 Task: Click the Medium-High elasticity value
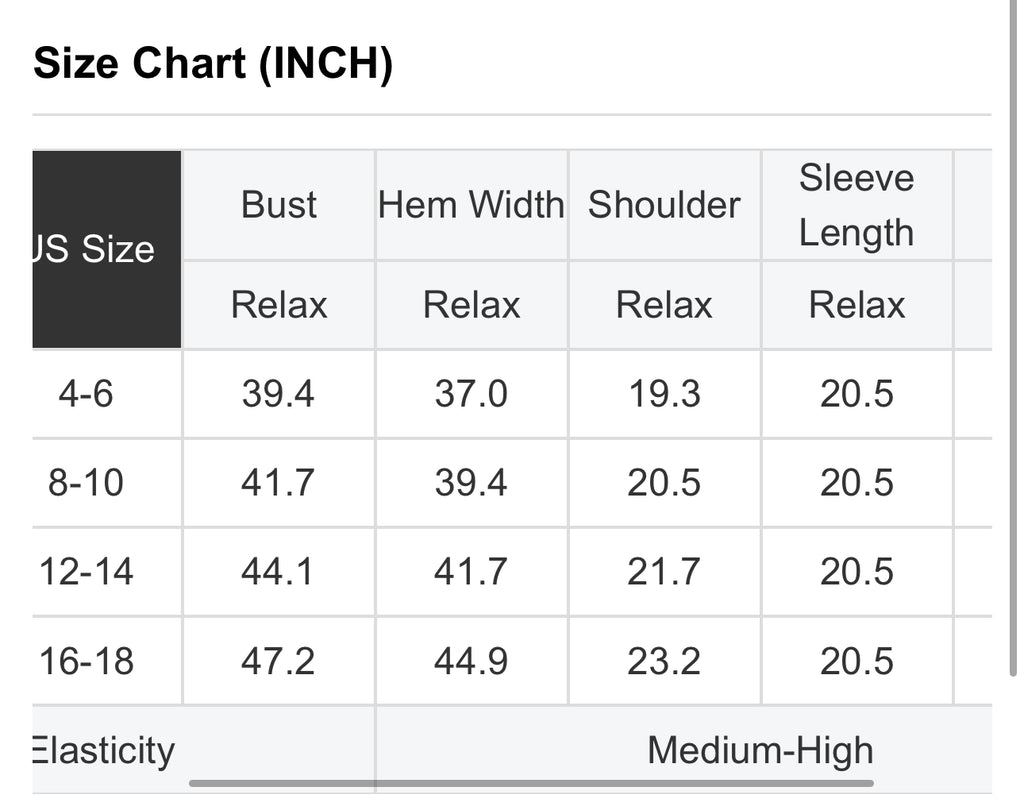[x=760, y=750]
